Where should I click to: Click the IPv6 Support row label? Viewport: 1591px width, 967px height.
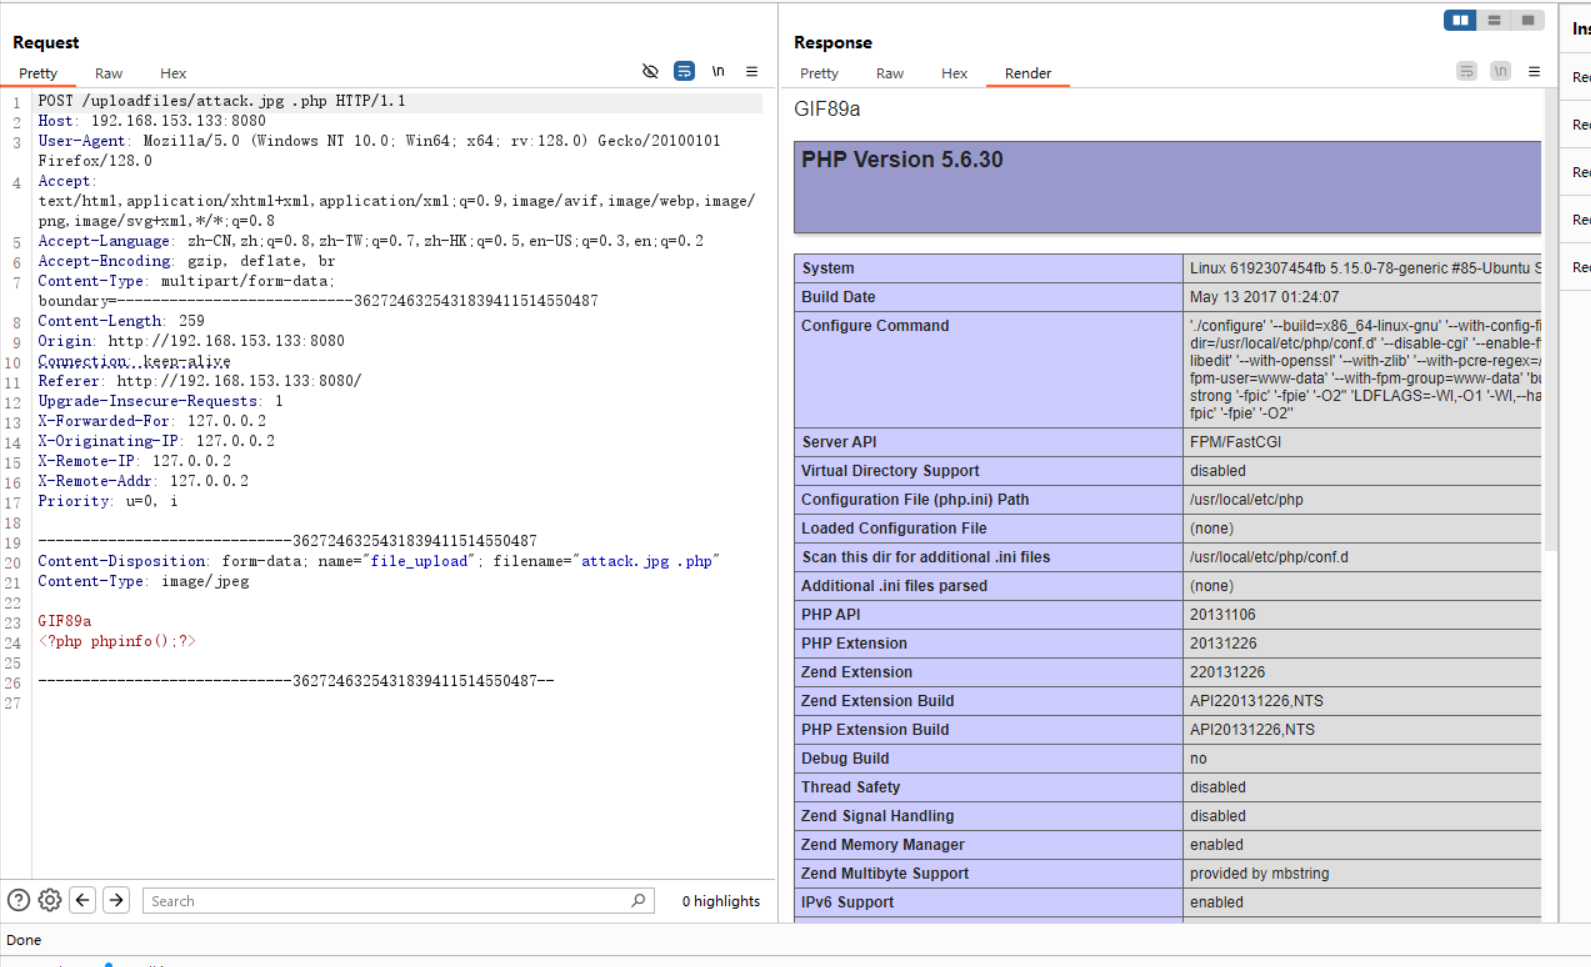click(x=847, y=902)
